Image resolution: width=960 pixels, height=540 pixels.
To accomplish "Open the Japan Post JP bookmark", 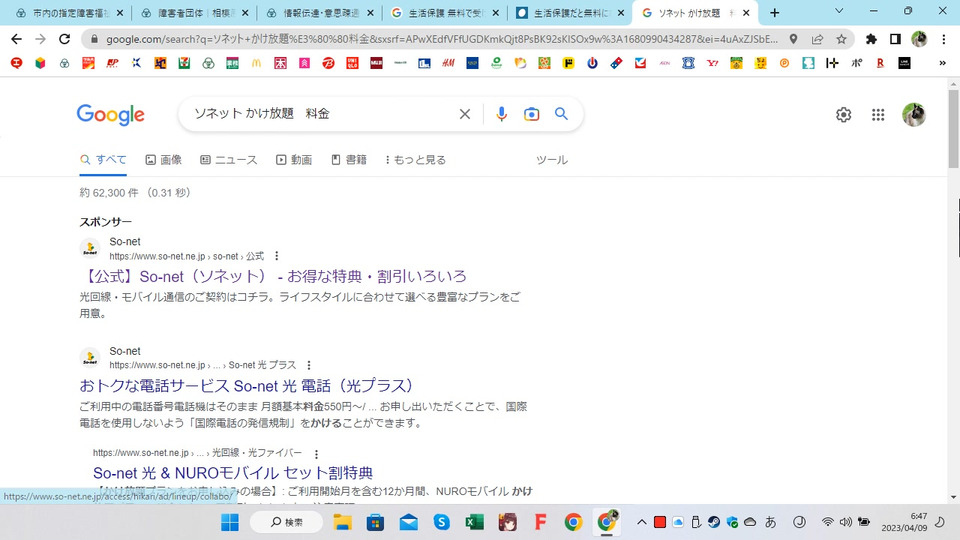I will pos(112,63).
